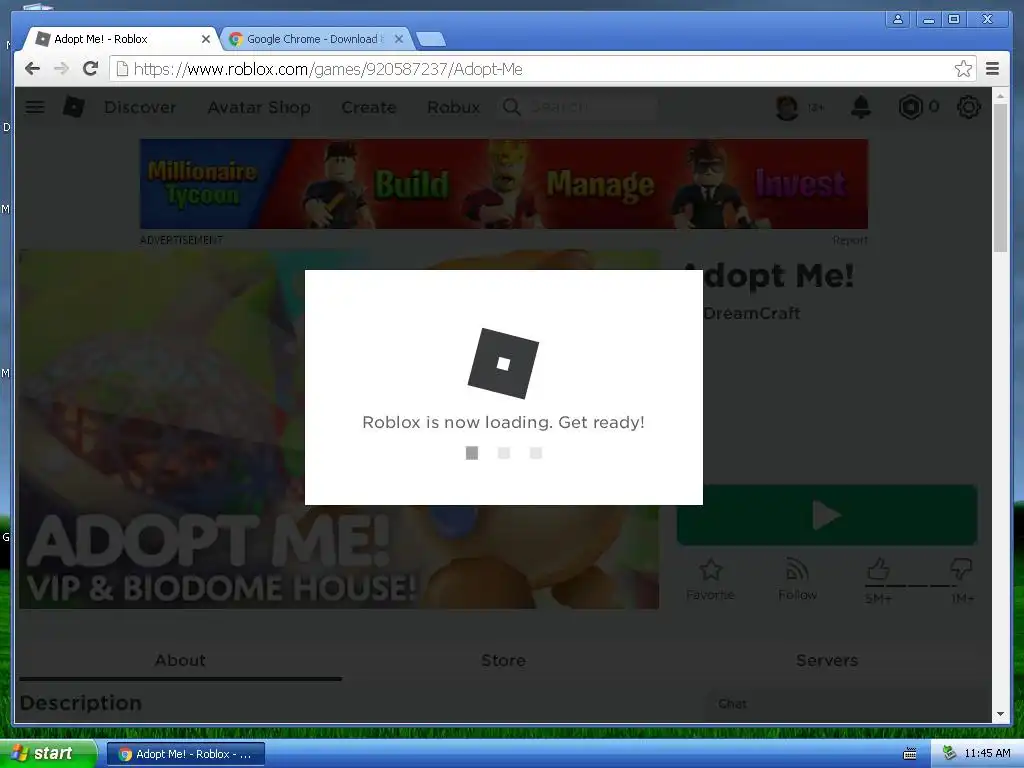
Task: Click the page scrollbar down arrow
Action: (x=1000, y=714)
